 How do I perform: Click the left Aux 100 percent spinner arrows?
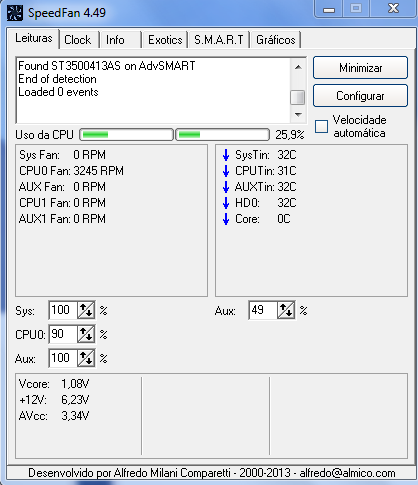pyautogui.click(x=86, y=358)
